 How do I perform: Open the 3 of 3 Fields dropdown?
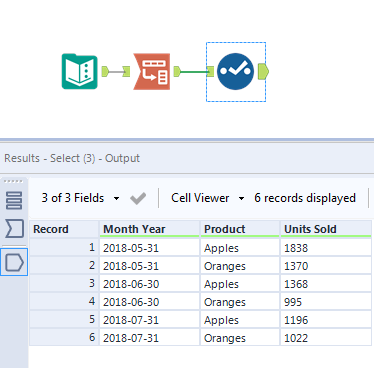pos(80,198)
